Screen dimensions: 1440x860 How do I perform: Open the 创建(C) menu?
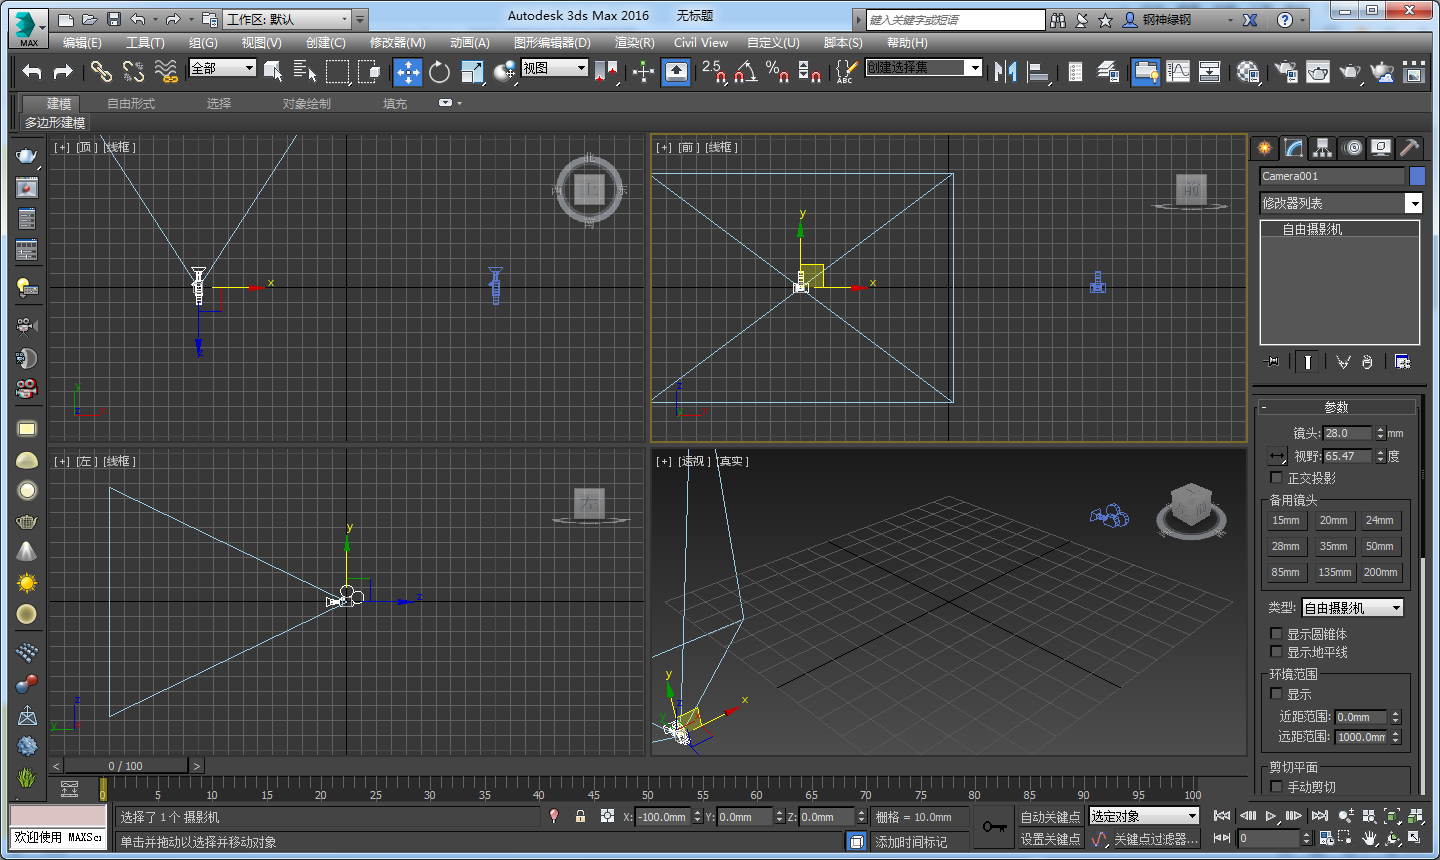click(x=326, y=43)
